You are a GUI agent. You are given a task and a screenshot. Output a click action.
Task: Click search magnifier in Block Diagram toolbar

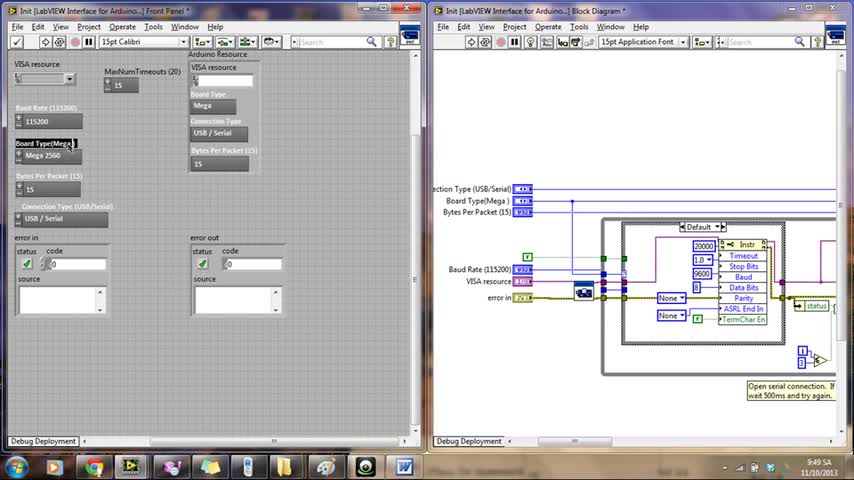pos(800,42)
